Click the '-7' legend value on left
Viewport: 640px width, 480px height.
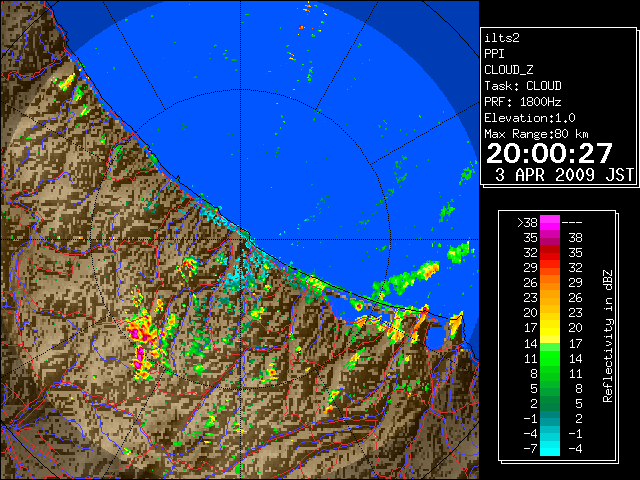531,449
